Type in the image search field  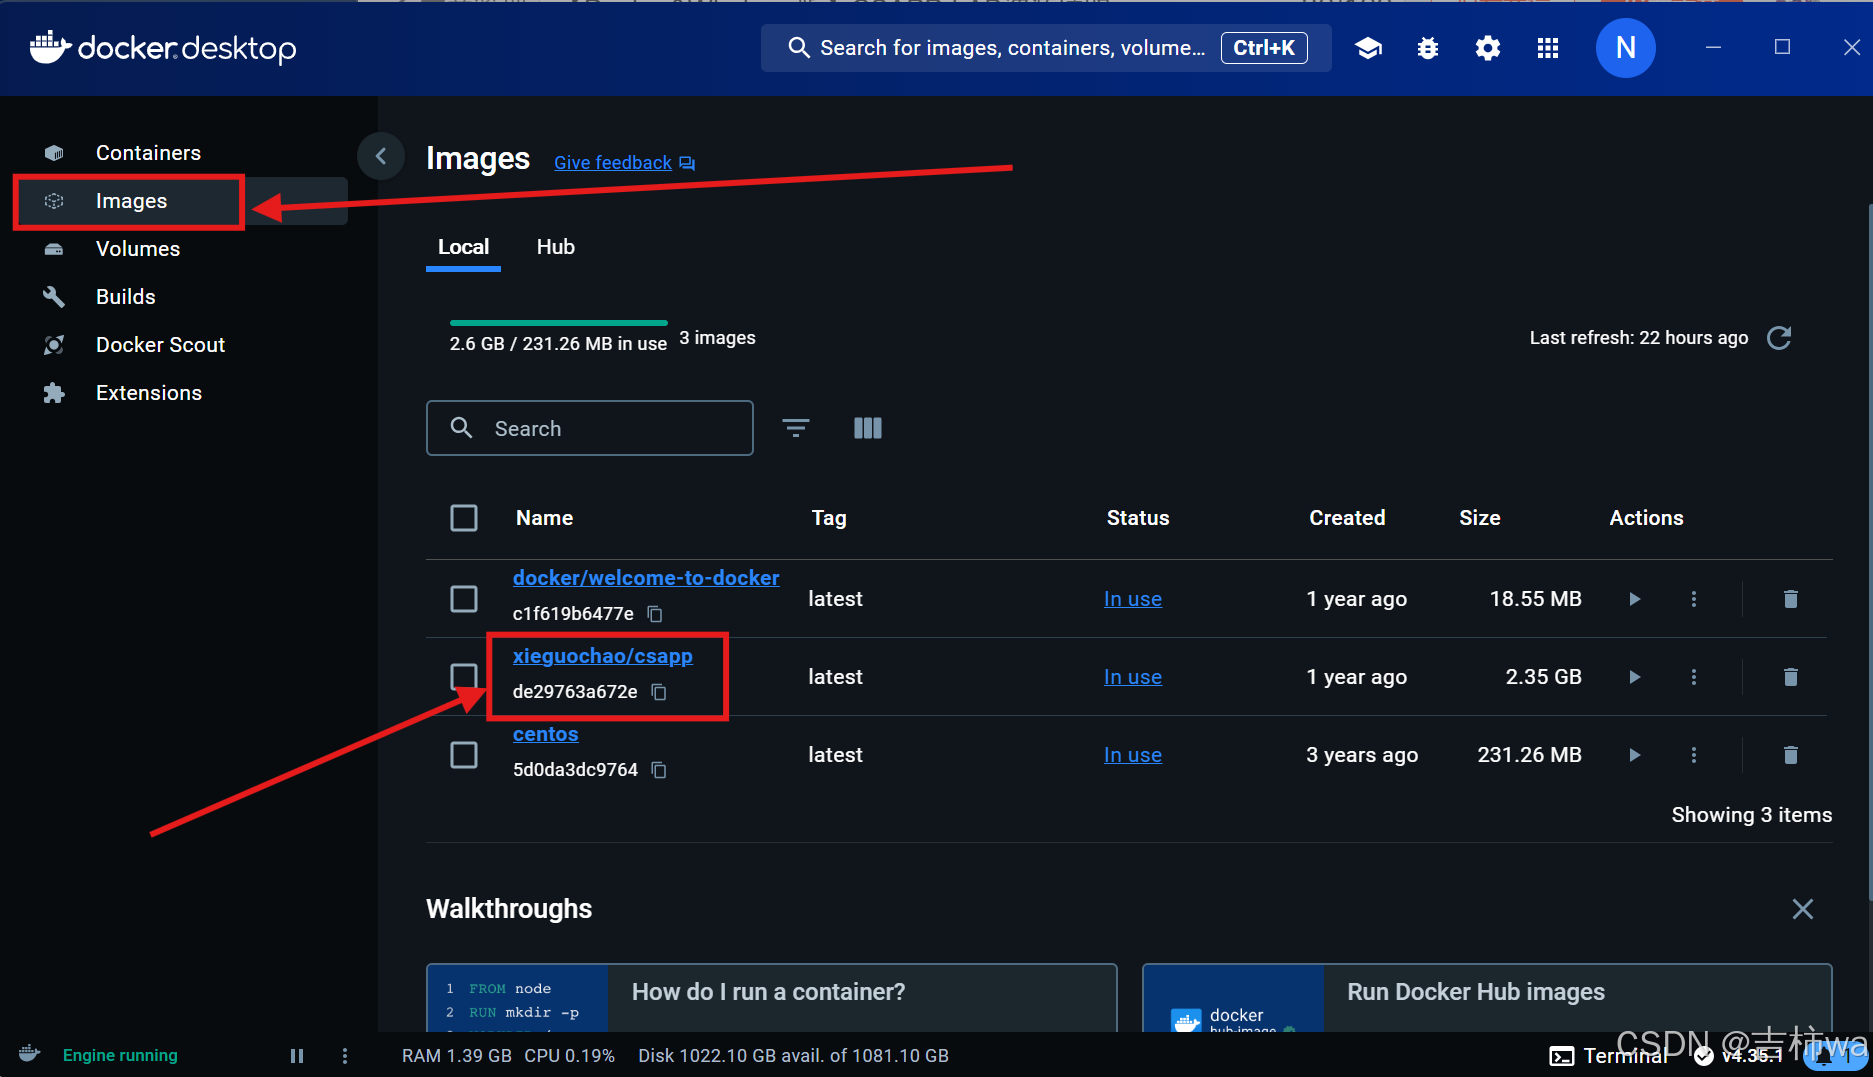(590, 428)
